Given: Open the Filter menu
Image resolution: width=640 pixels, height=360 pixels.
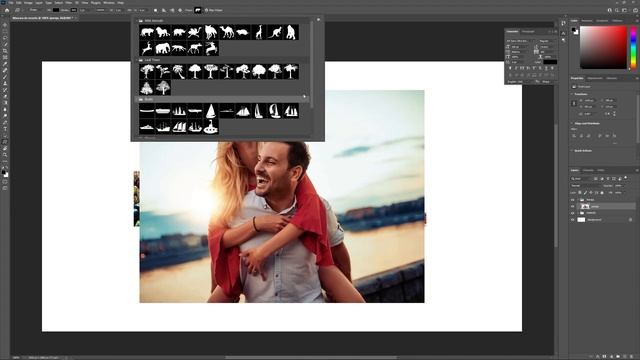Looking at the screenshot, I should click(69, 3).
